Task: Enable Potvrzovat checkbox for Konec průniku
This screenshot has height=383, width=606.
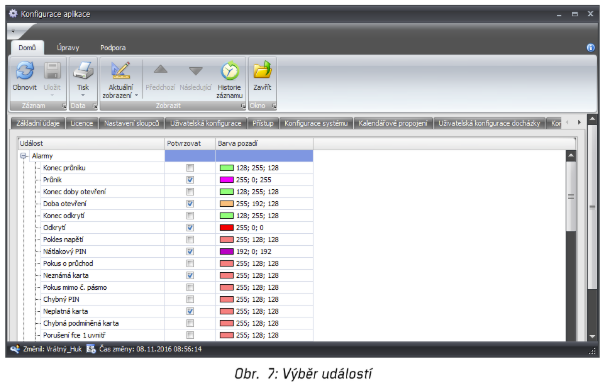Action: [190, 168]
